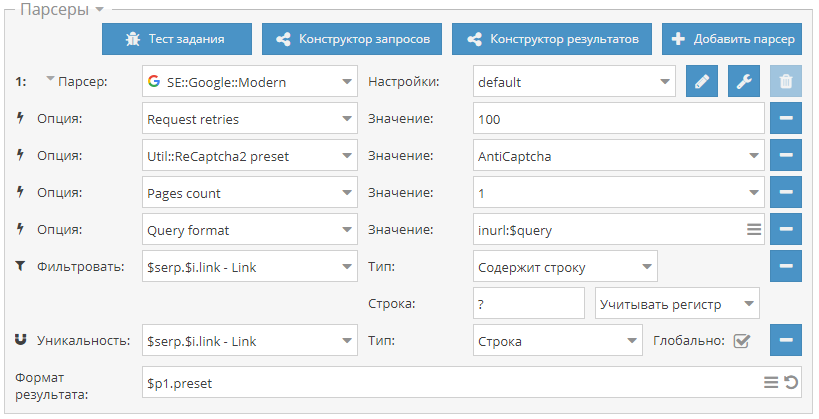
Task: Remove the Pages count option with minus
Action: click(x=786, y=192)
